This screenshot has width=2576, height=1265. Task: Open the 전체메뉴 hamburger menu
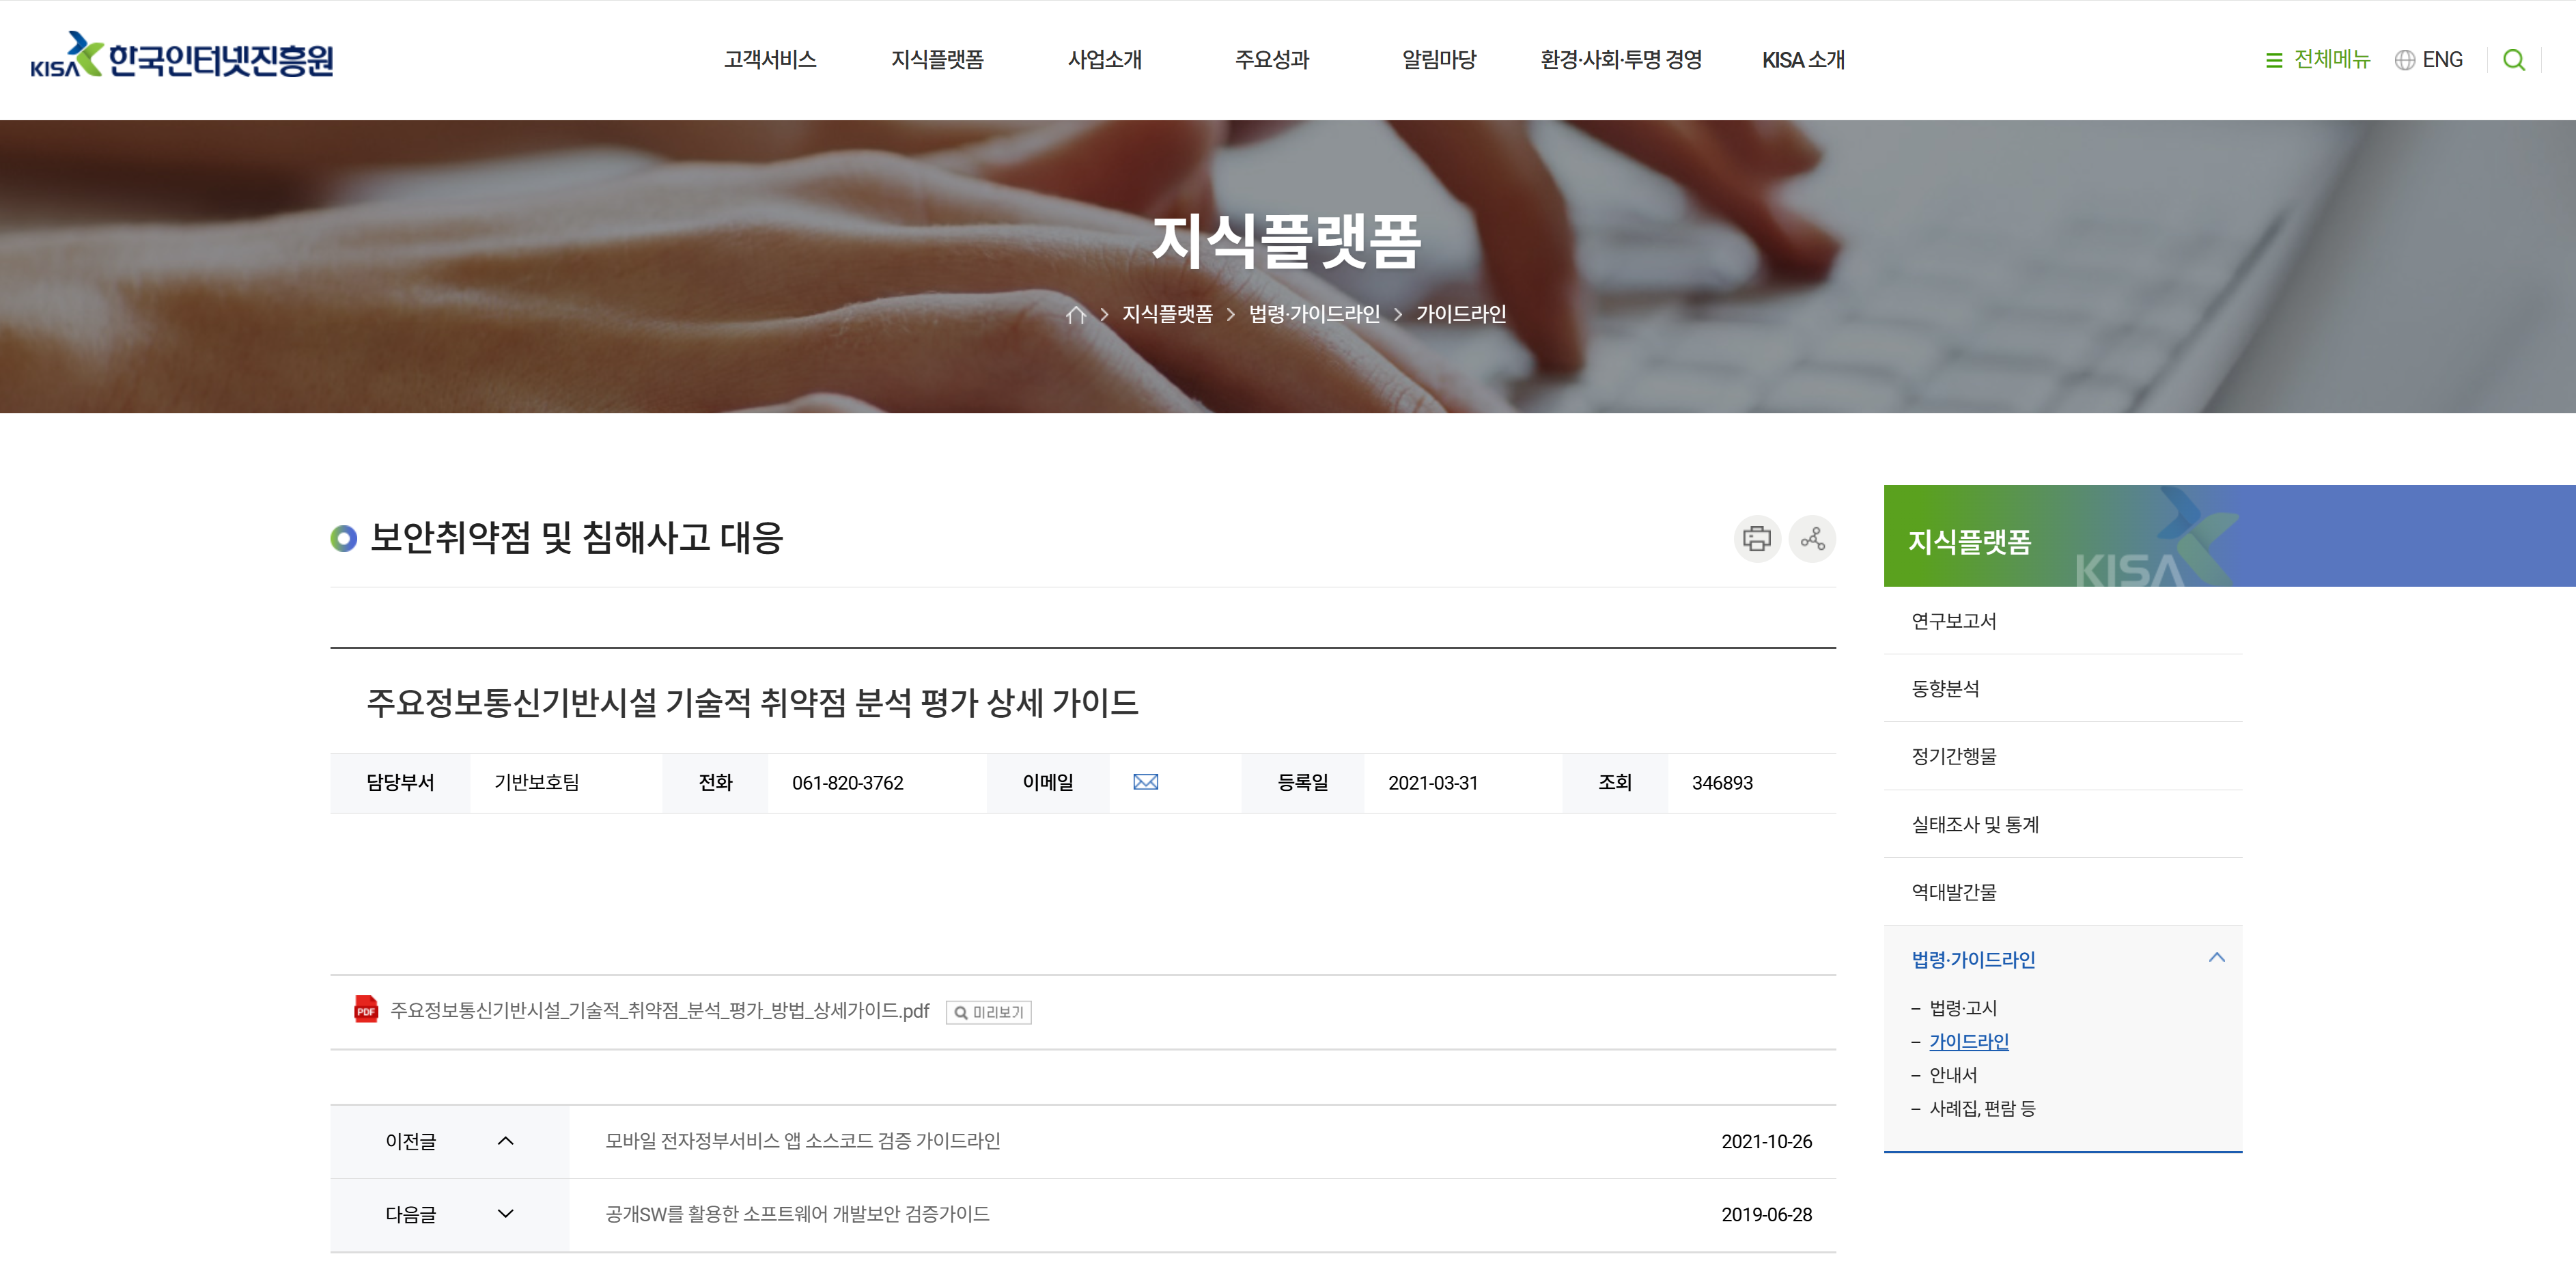2317,60
